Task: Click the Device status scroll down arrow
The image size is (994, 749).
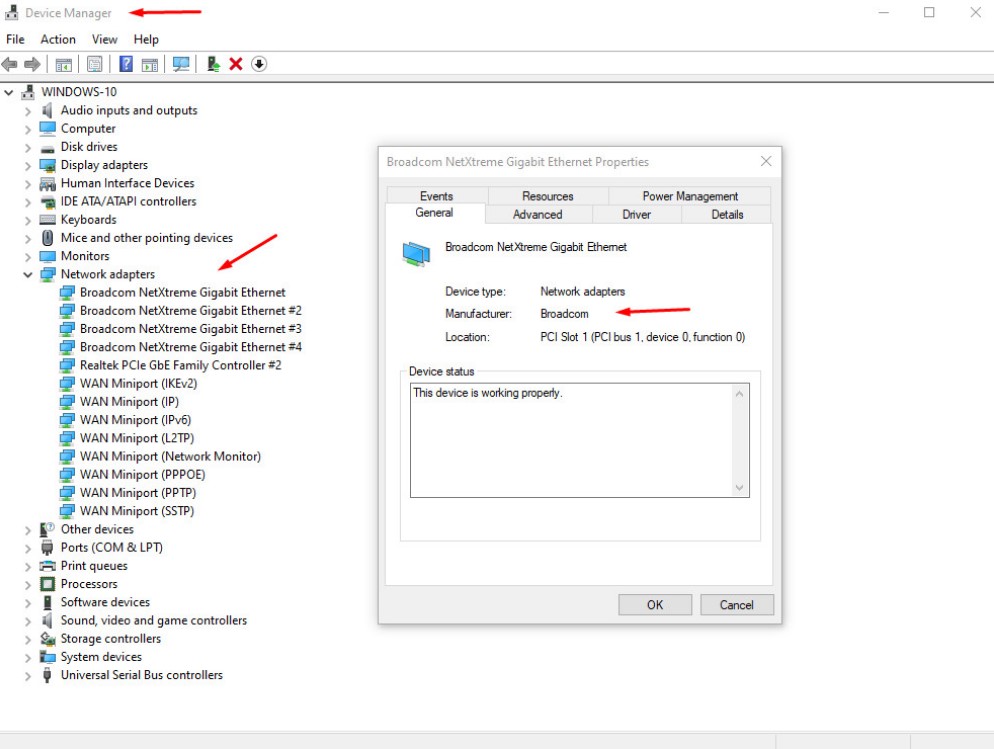Action: [739, 487]
